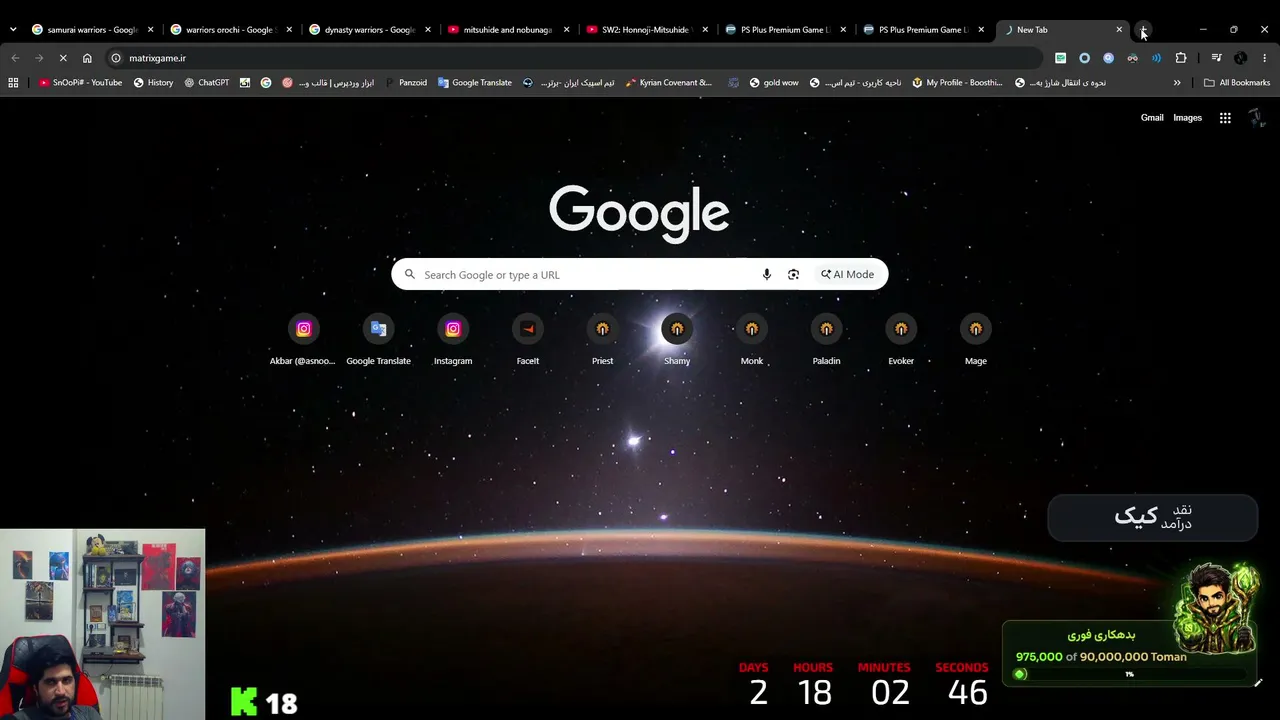Viewport: 1280px width, 720px height.
Task: Open the History bookmark
Action: (153, 83)
